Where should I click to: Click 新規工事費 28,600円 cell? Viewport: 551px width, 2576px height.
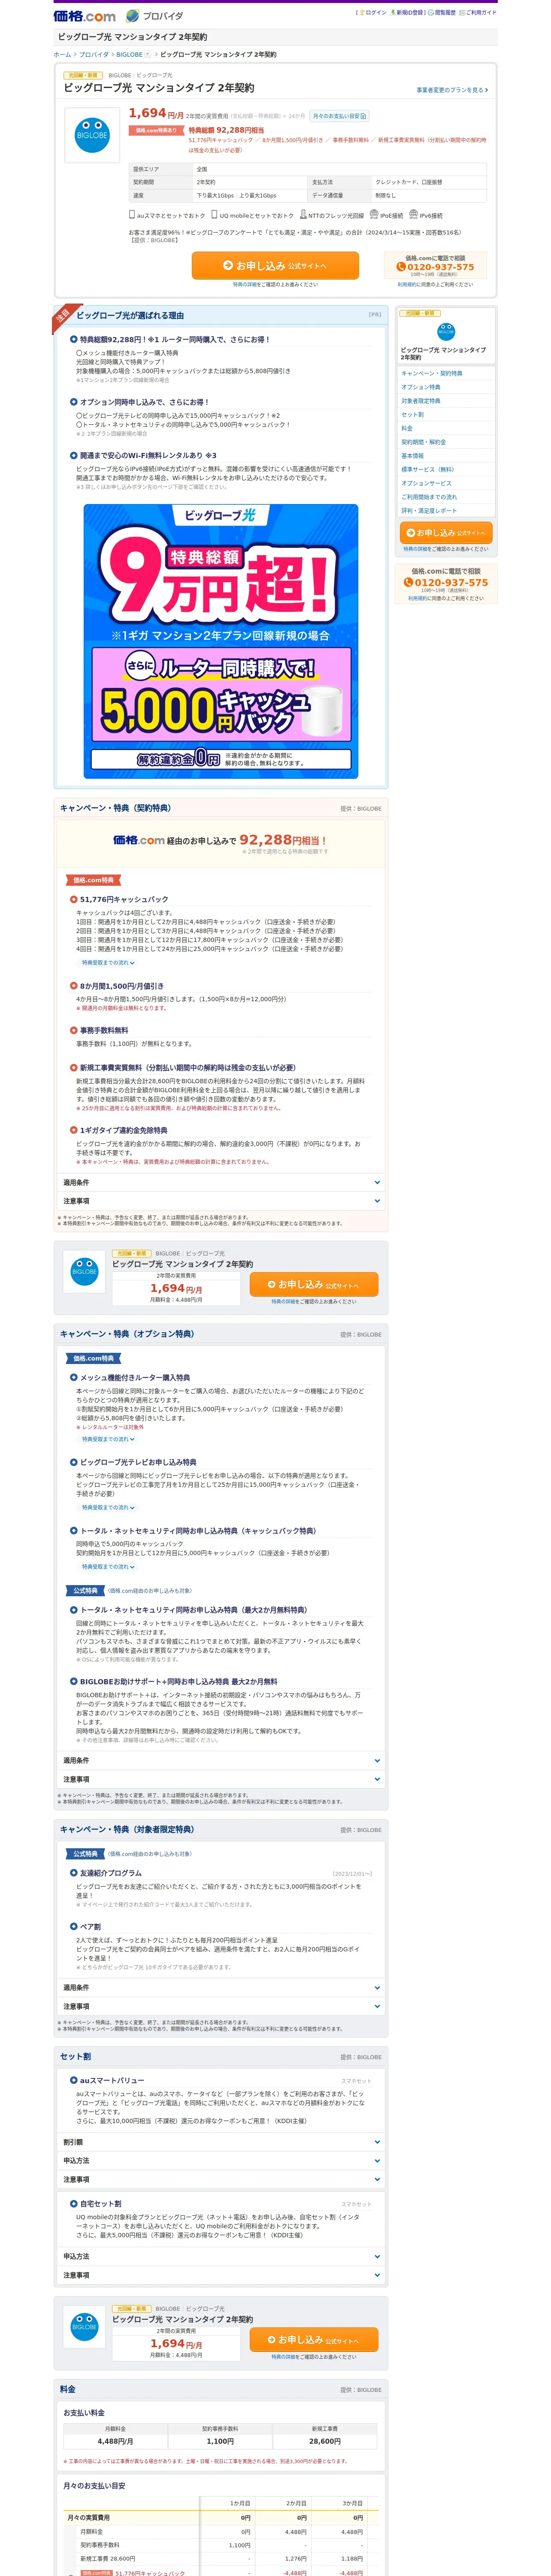325,2436
